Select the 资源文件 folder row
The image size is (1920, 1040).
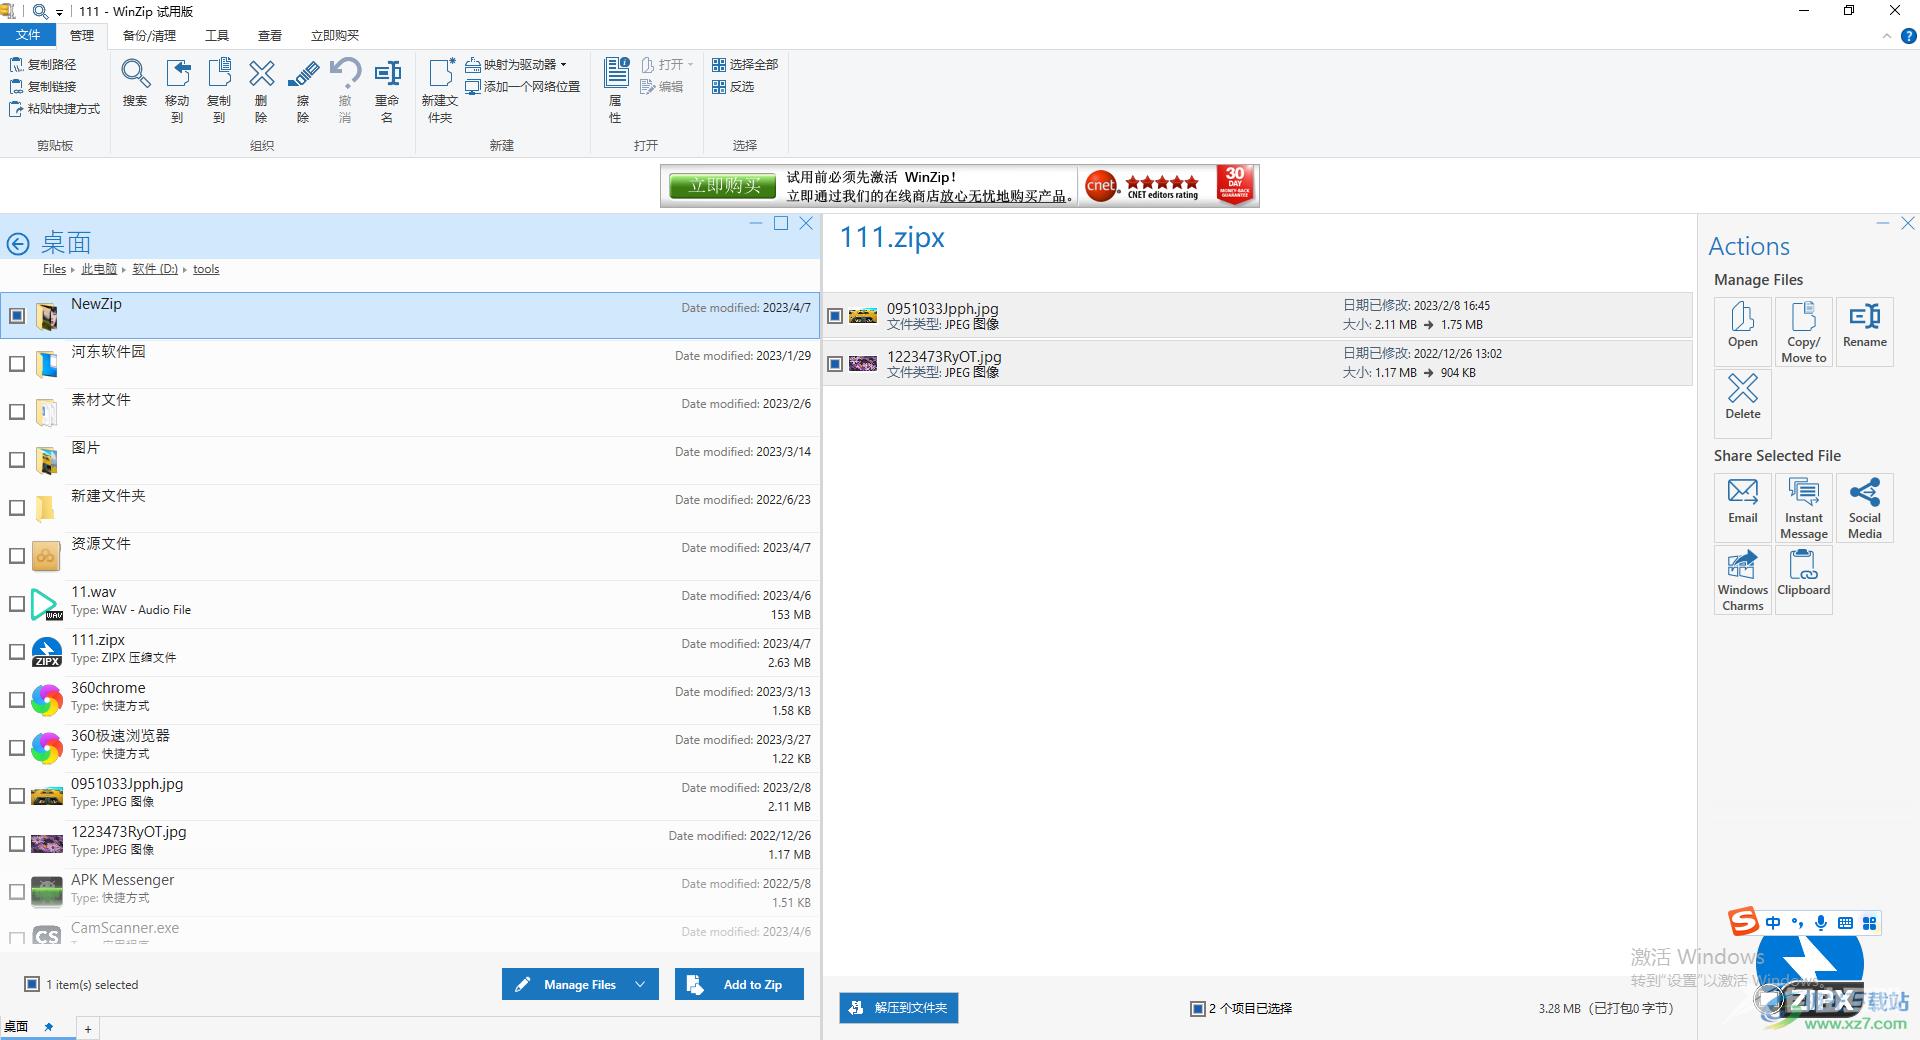pyautogui.click(x=410, y=556)
